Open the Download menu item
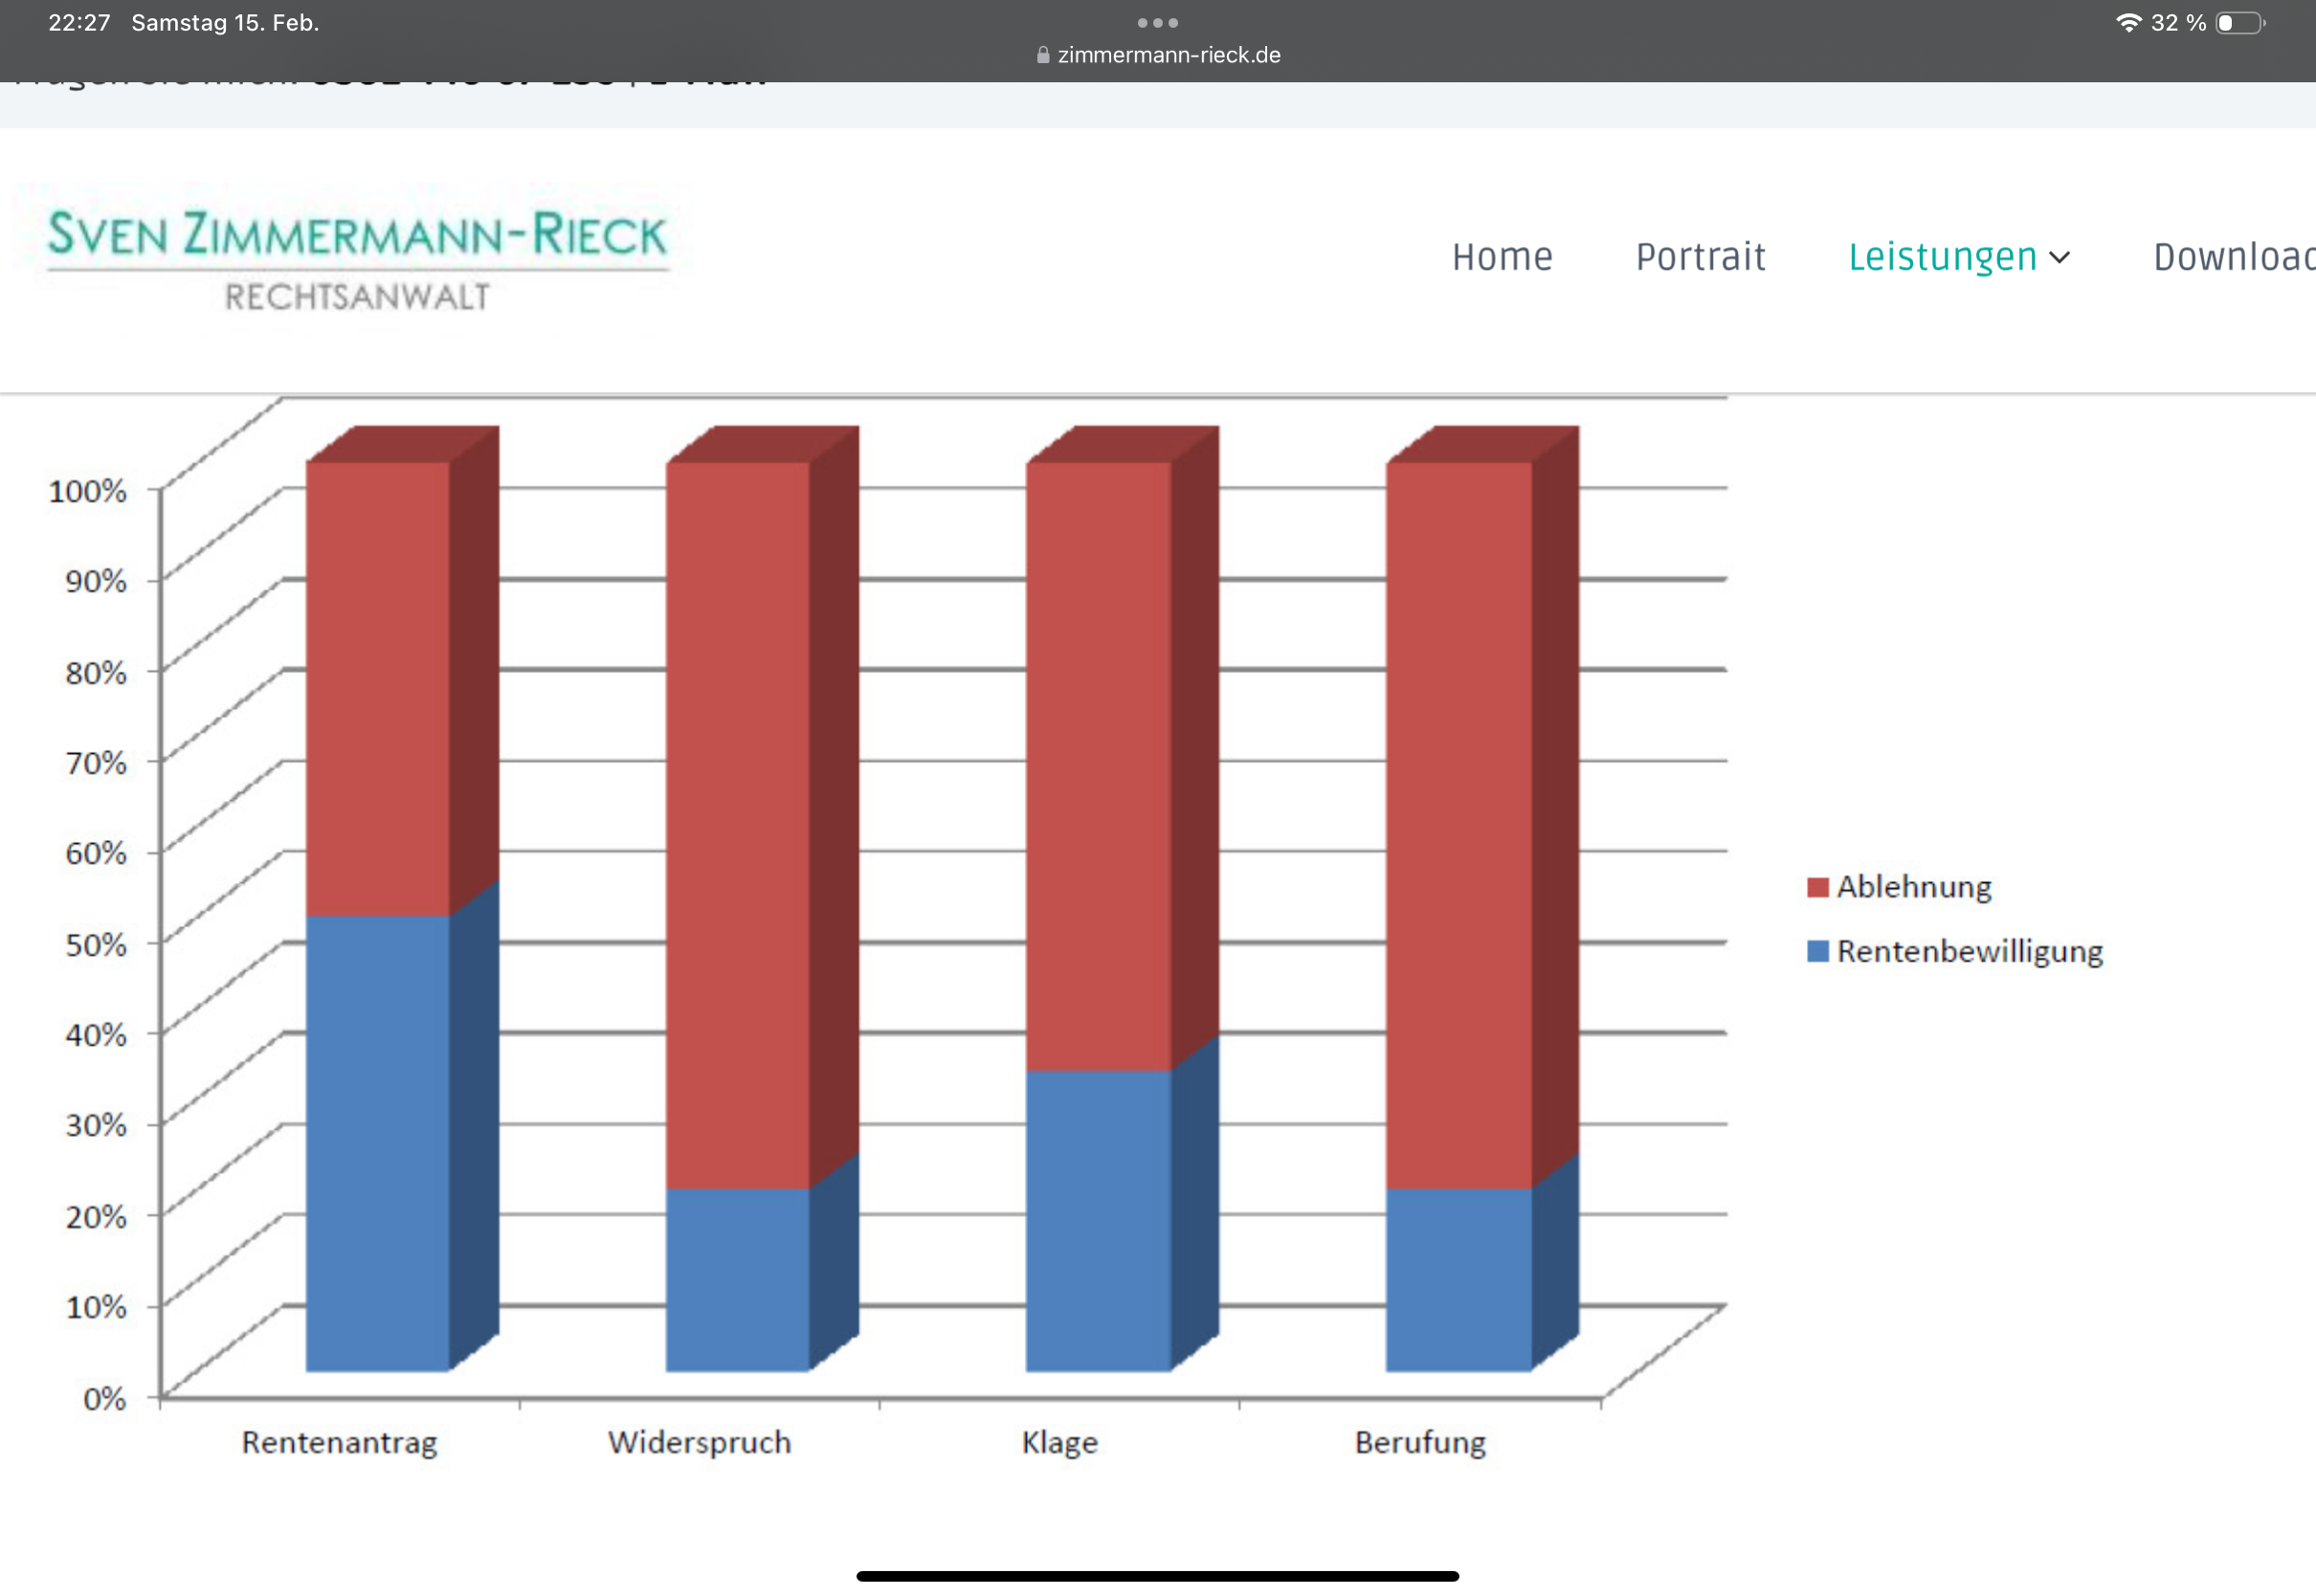 pyautogui.click(x=2233, y=258)
